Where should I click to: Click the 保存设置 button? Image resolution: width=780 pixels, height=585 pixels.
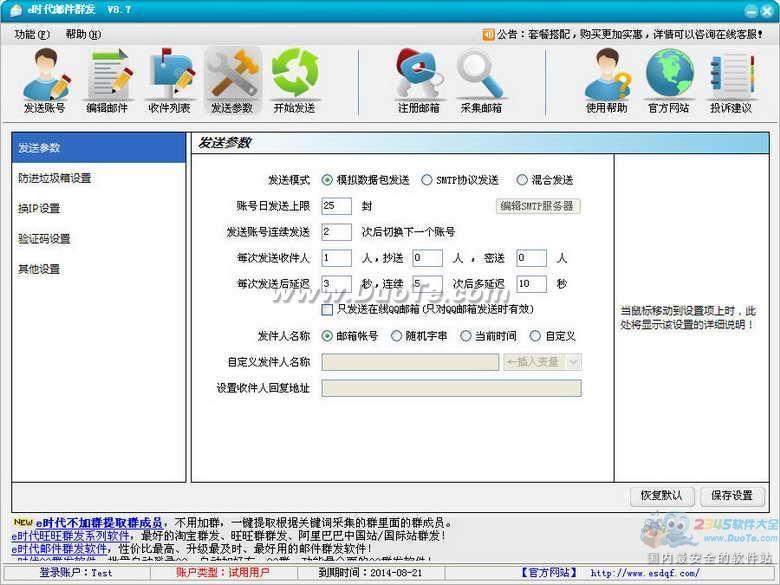732,495
